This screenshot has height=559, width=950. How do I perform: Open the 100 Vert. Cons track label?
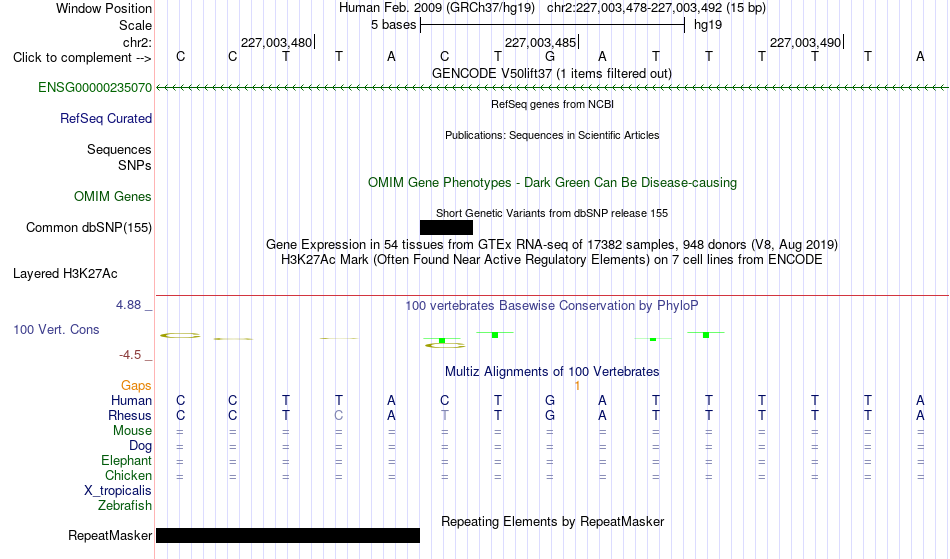click(x=56, y=329)
